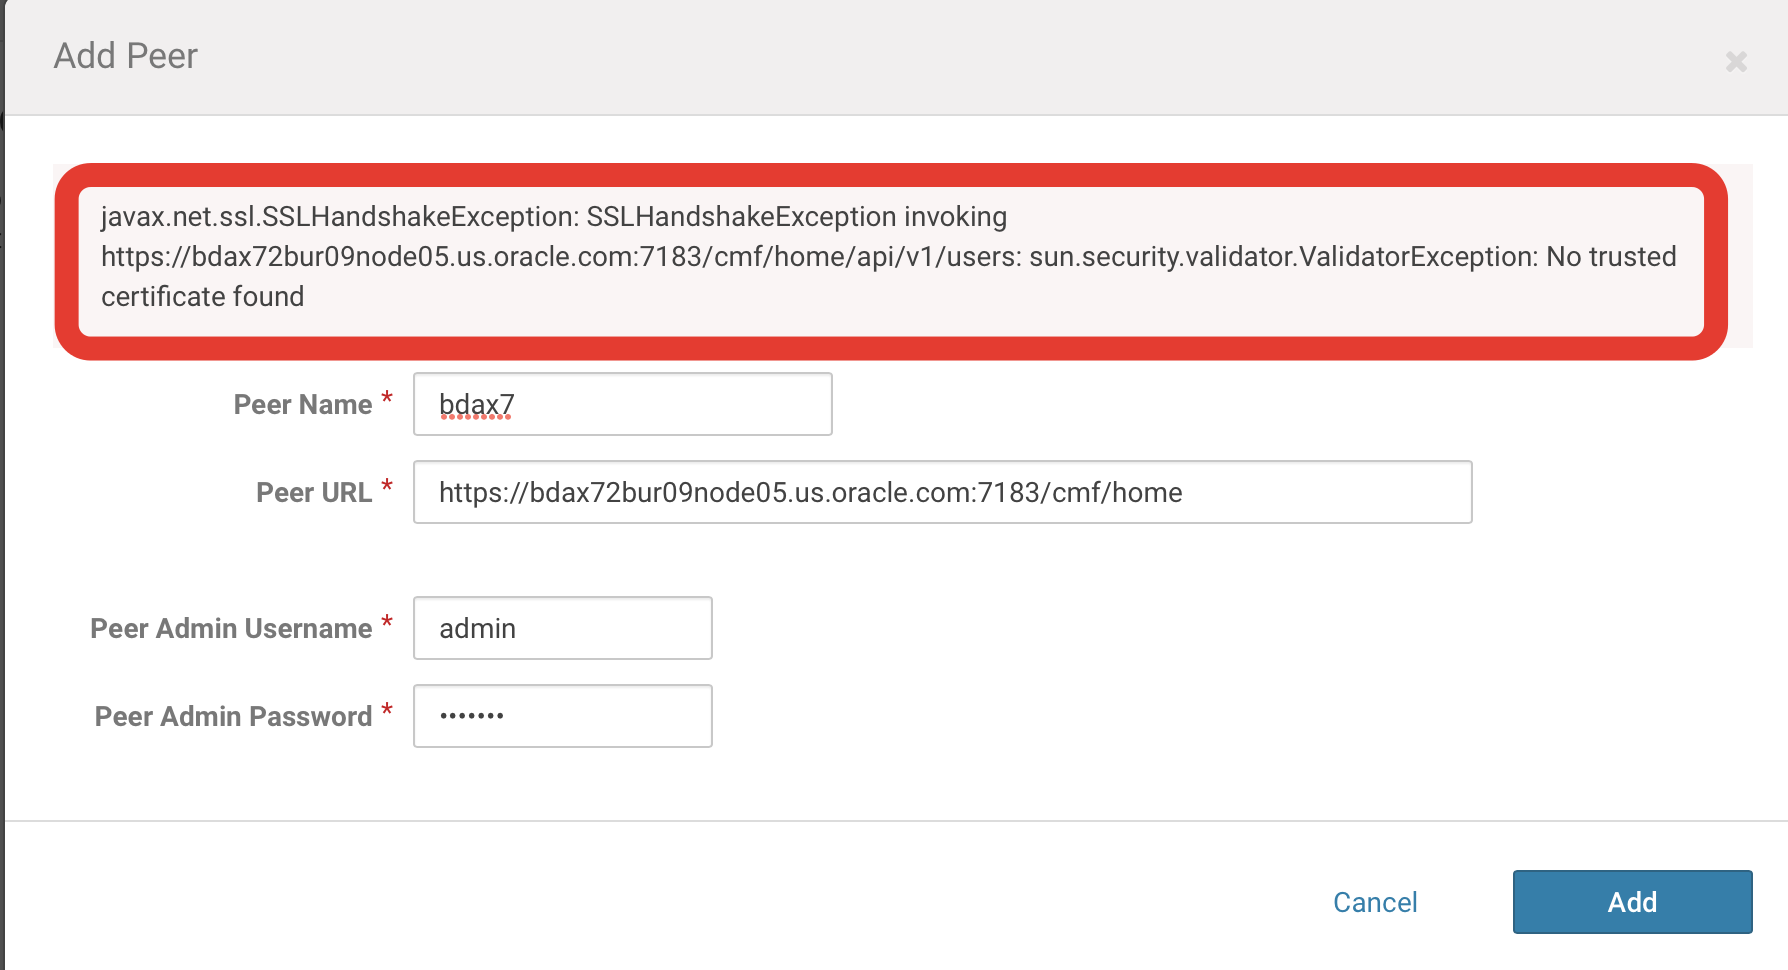Click the Peer URL label
1788x970 pixels.
click(x=313, y=493)
